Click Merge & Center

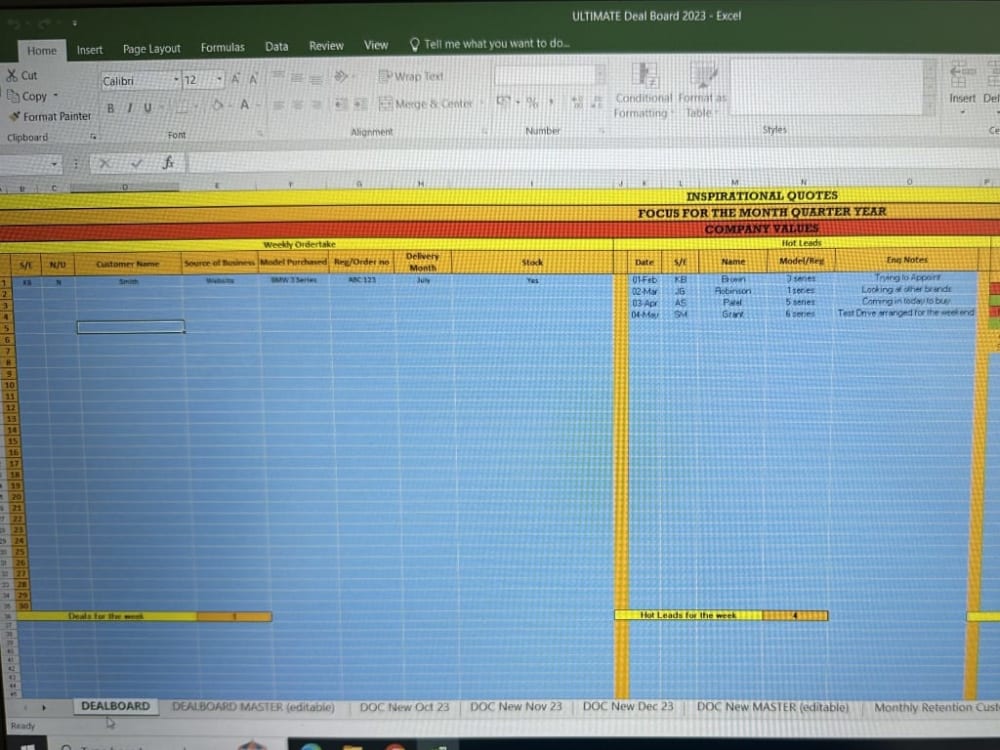click(426, 103)
